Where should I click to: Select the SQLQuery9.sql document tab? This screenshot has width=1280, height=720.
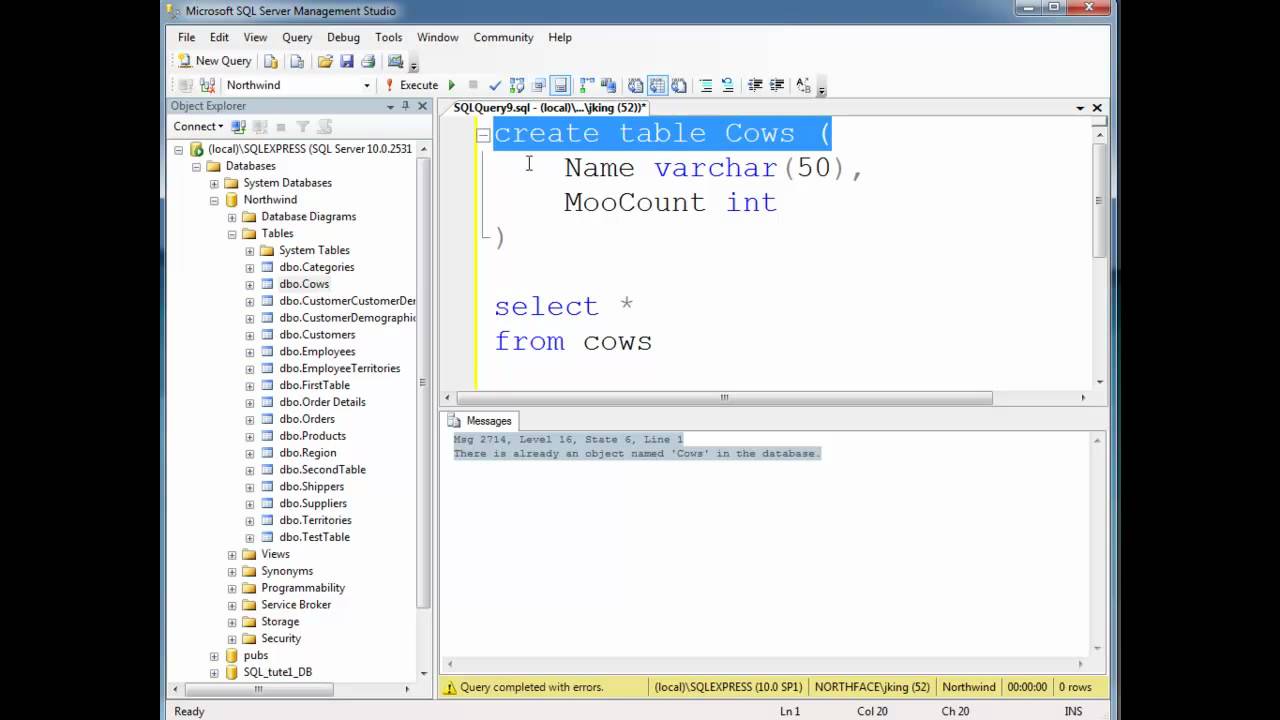[x=550, y=107]
